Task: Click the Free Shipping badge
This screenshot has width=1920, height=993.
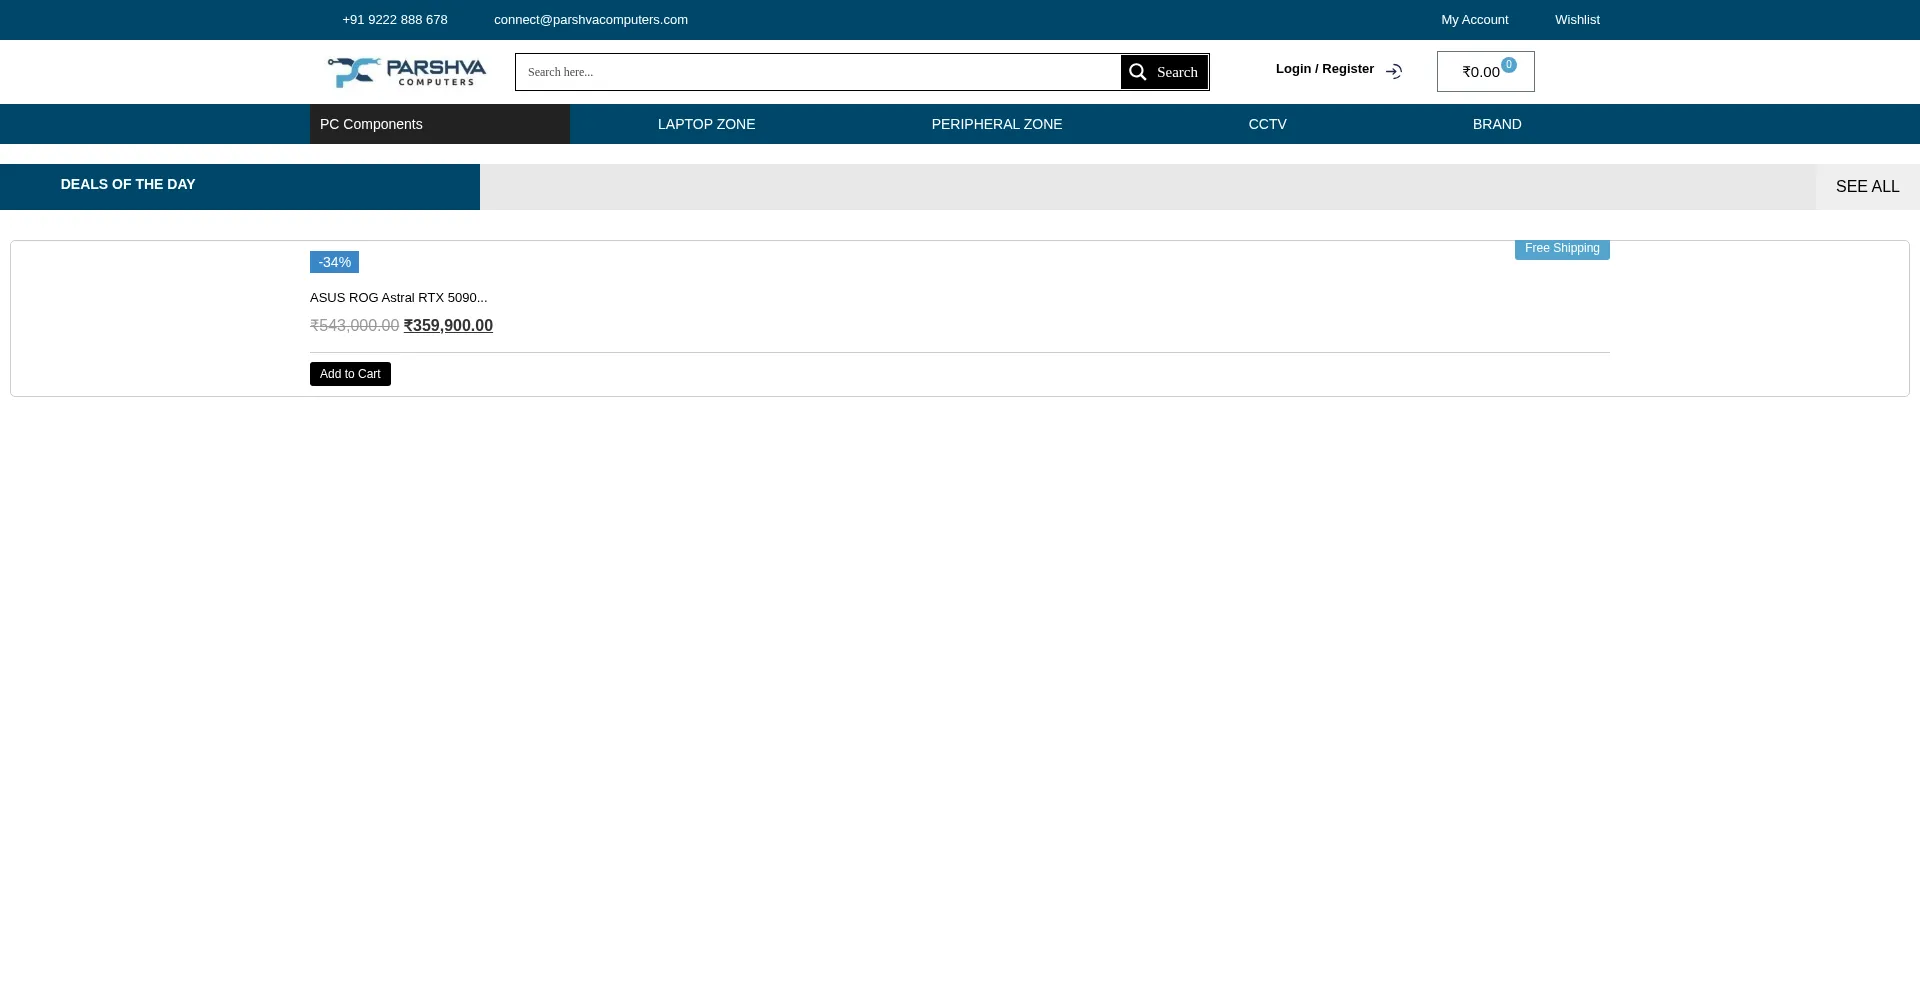Action: coord(1561,249)
